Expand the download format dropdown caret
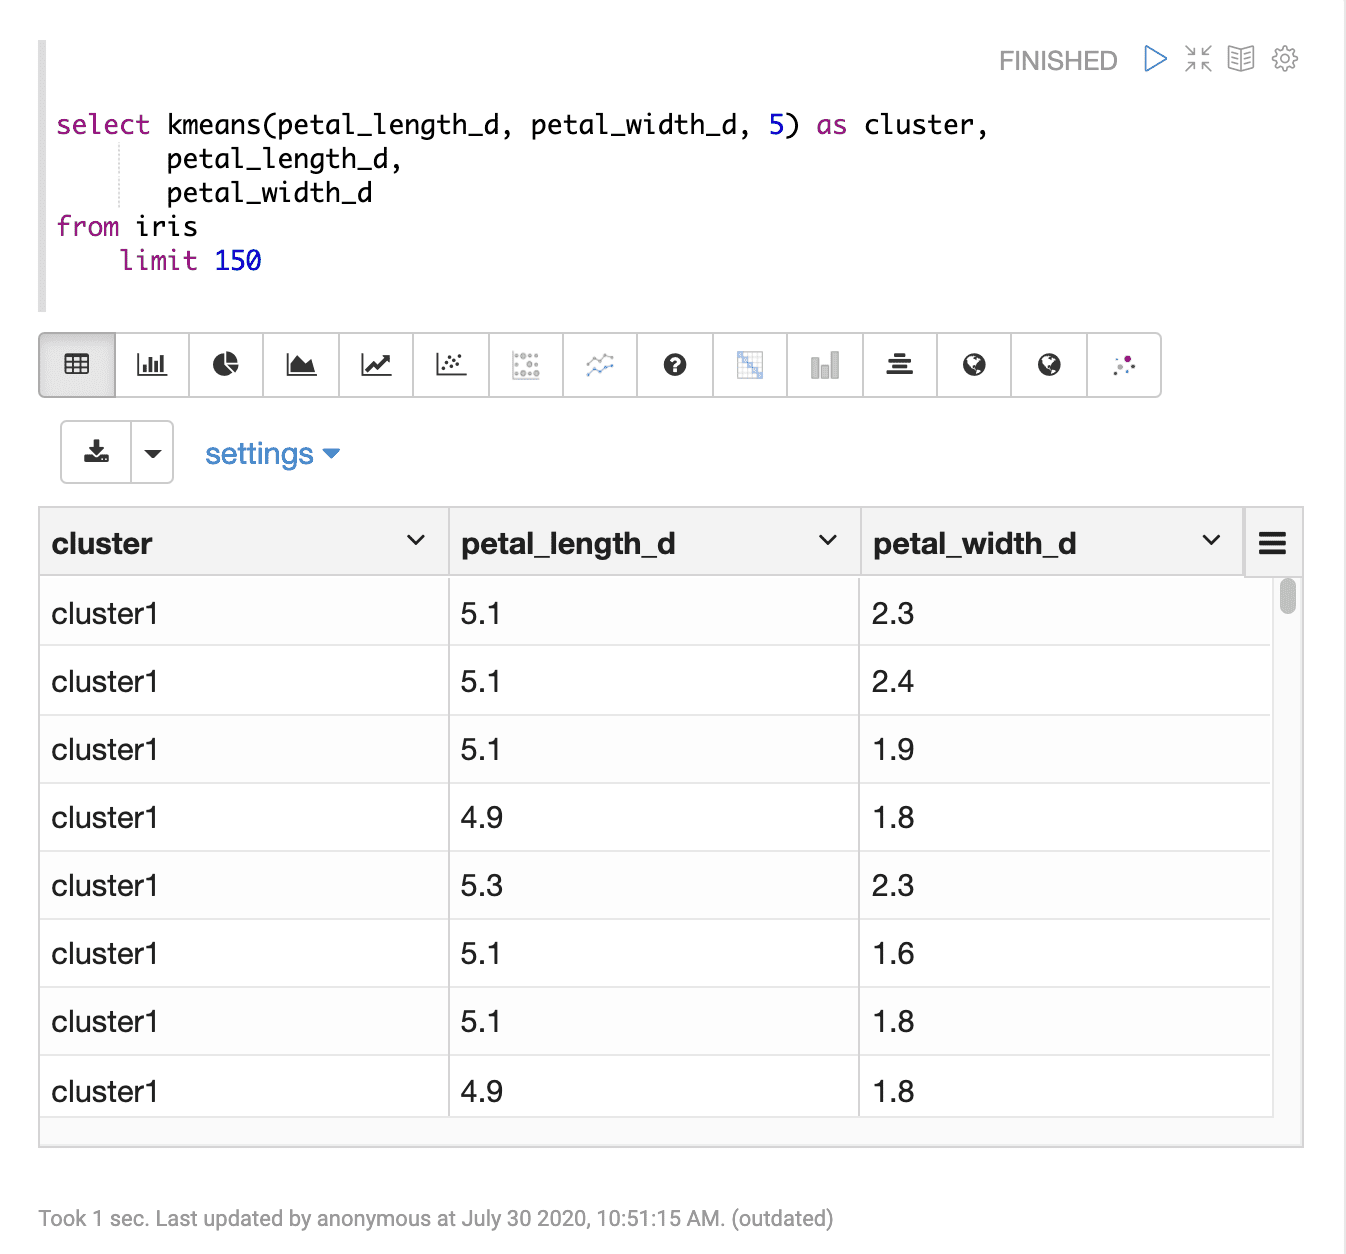Image resolution: width=1346 pixels, height=1254 pixels. [152, 453]
